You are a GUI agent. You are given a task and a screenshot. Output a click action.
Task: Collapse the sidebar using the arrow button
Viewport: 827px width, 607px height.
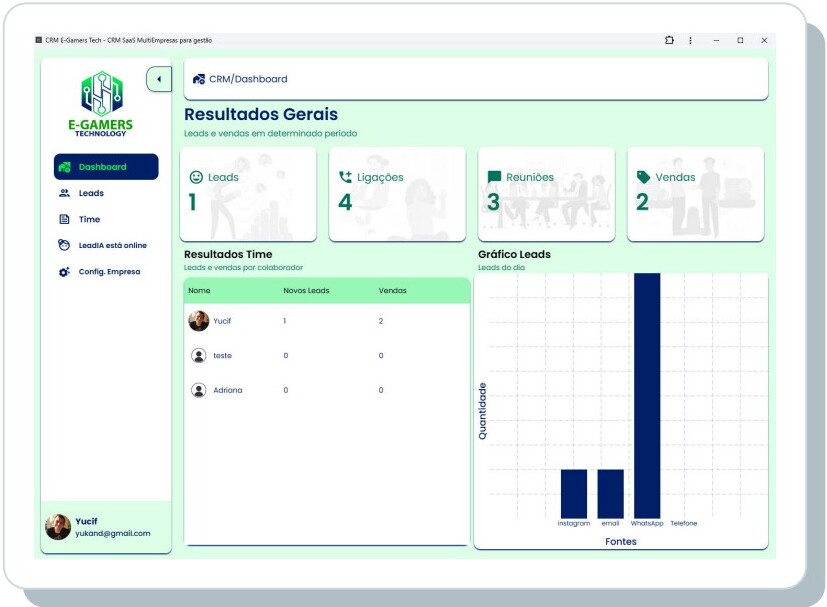(x=157, y=78)
